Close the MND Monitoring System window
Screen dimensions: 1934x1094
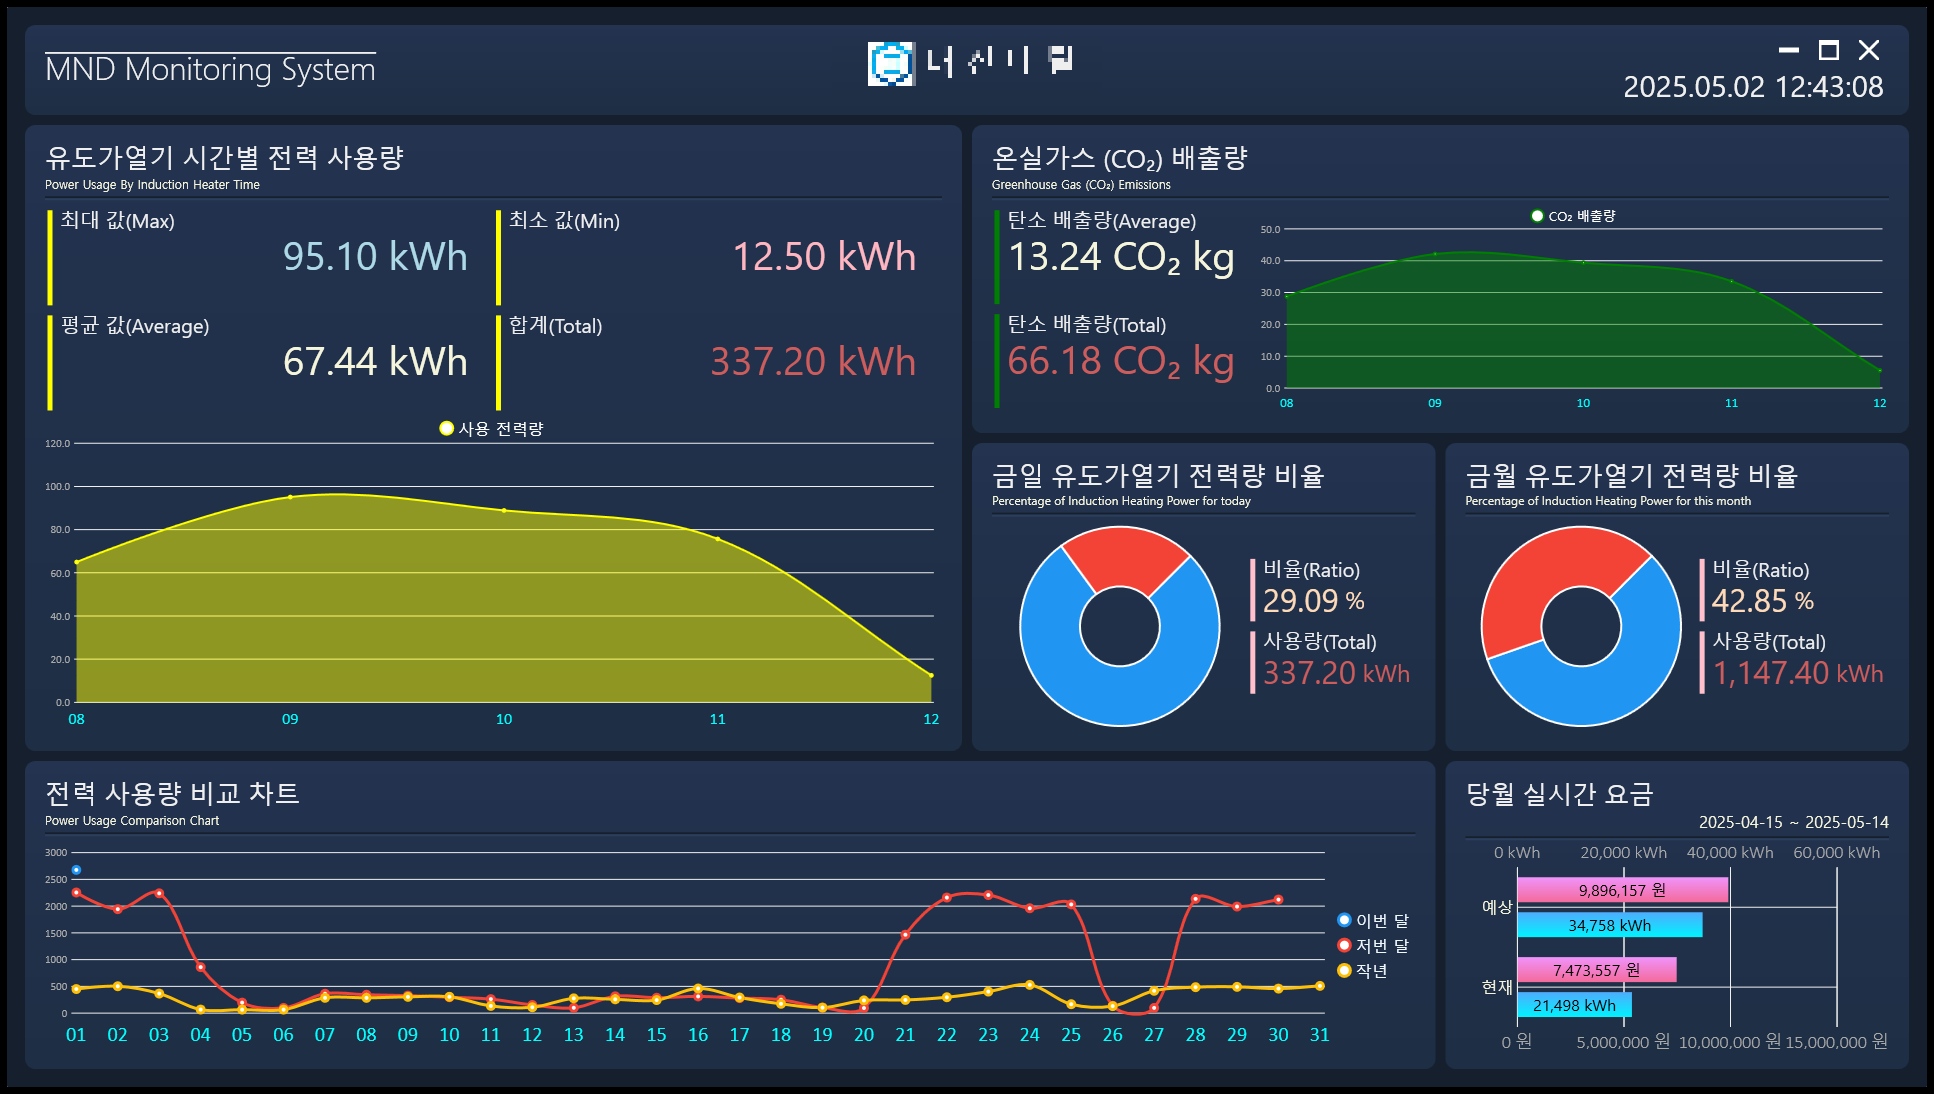1869,50
